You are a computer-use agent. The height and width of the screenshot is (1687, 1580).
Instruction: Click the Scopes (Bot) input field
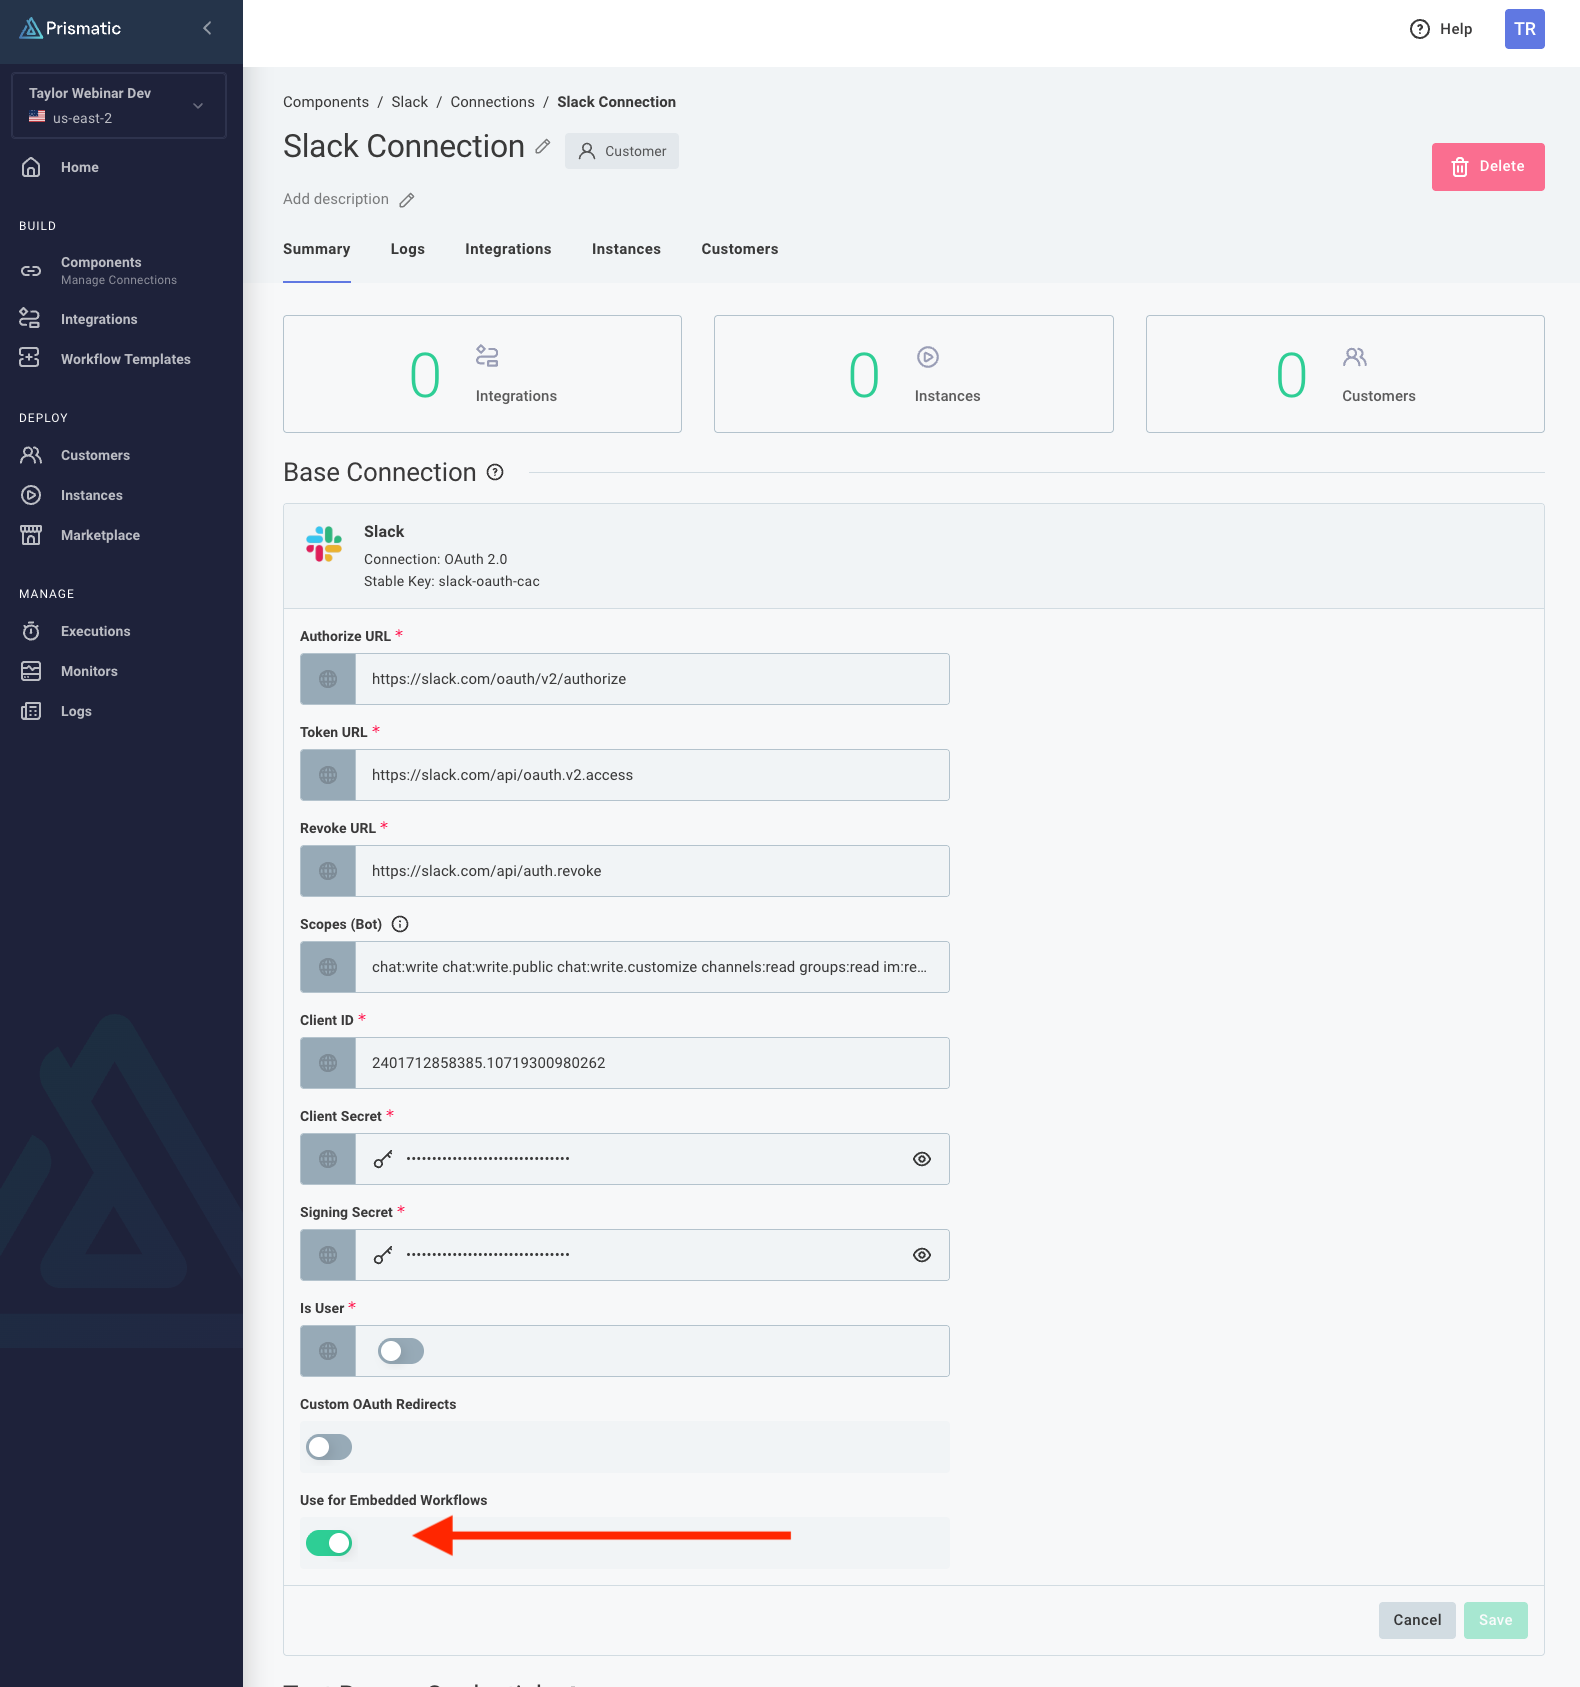click(652, 967)
